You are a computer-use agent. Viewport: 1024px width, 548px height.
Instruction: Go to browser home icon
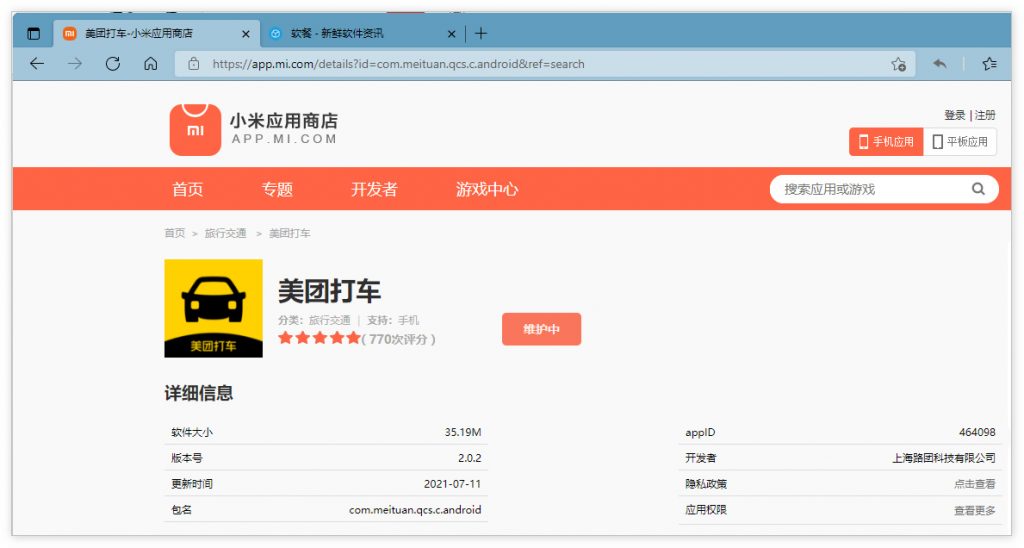pyautogui.click(x=151, y=63)
